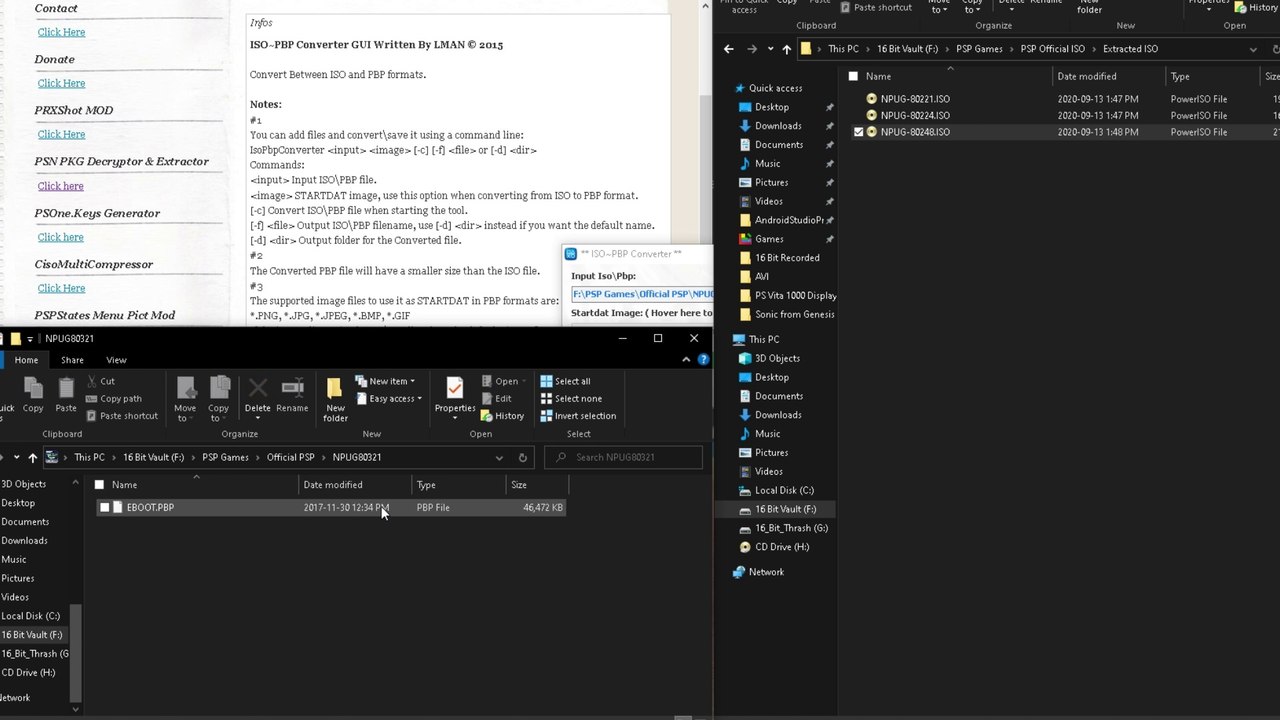Click Paste shortcut in NPUG80321 ribbon
This screenshot has width=1280, height=720.
(121, 416)
